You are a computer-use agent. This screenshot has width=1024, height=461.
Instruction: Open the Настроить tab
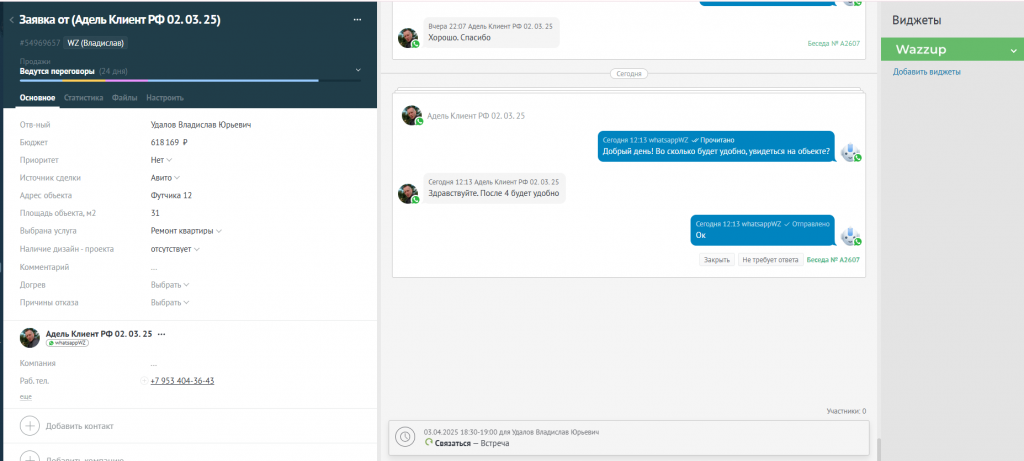pos(165,98)
